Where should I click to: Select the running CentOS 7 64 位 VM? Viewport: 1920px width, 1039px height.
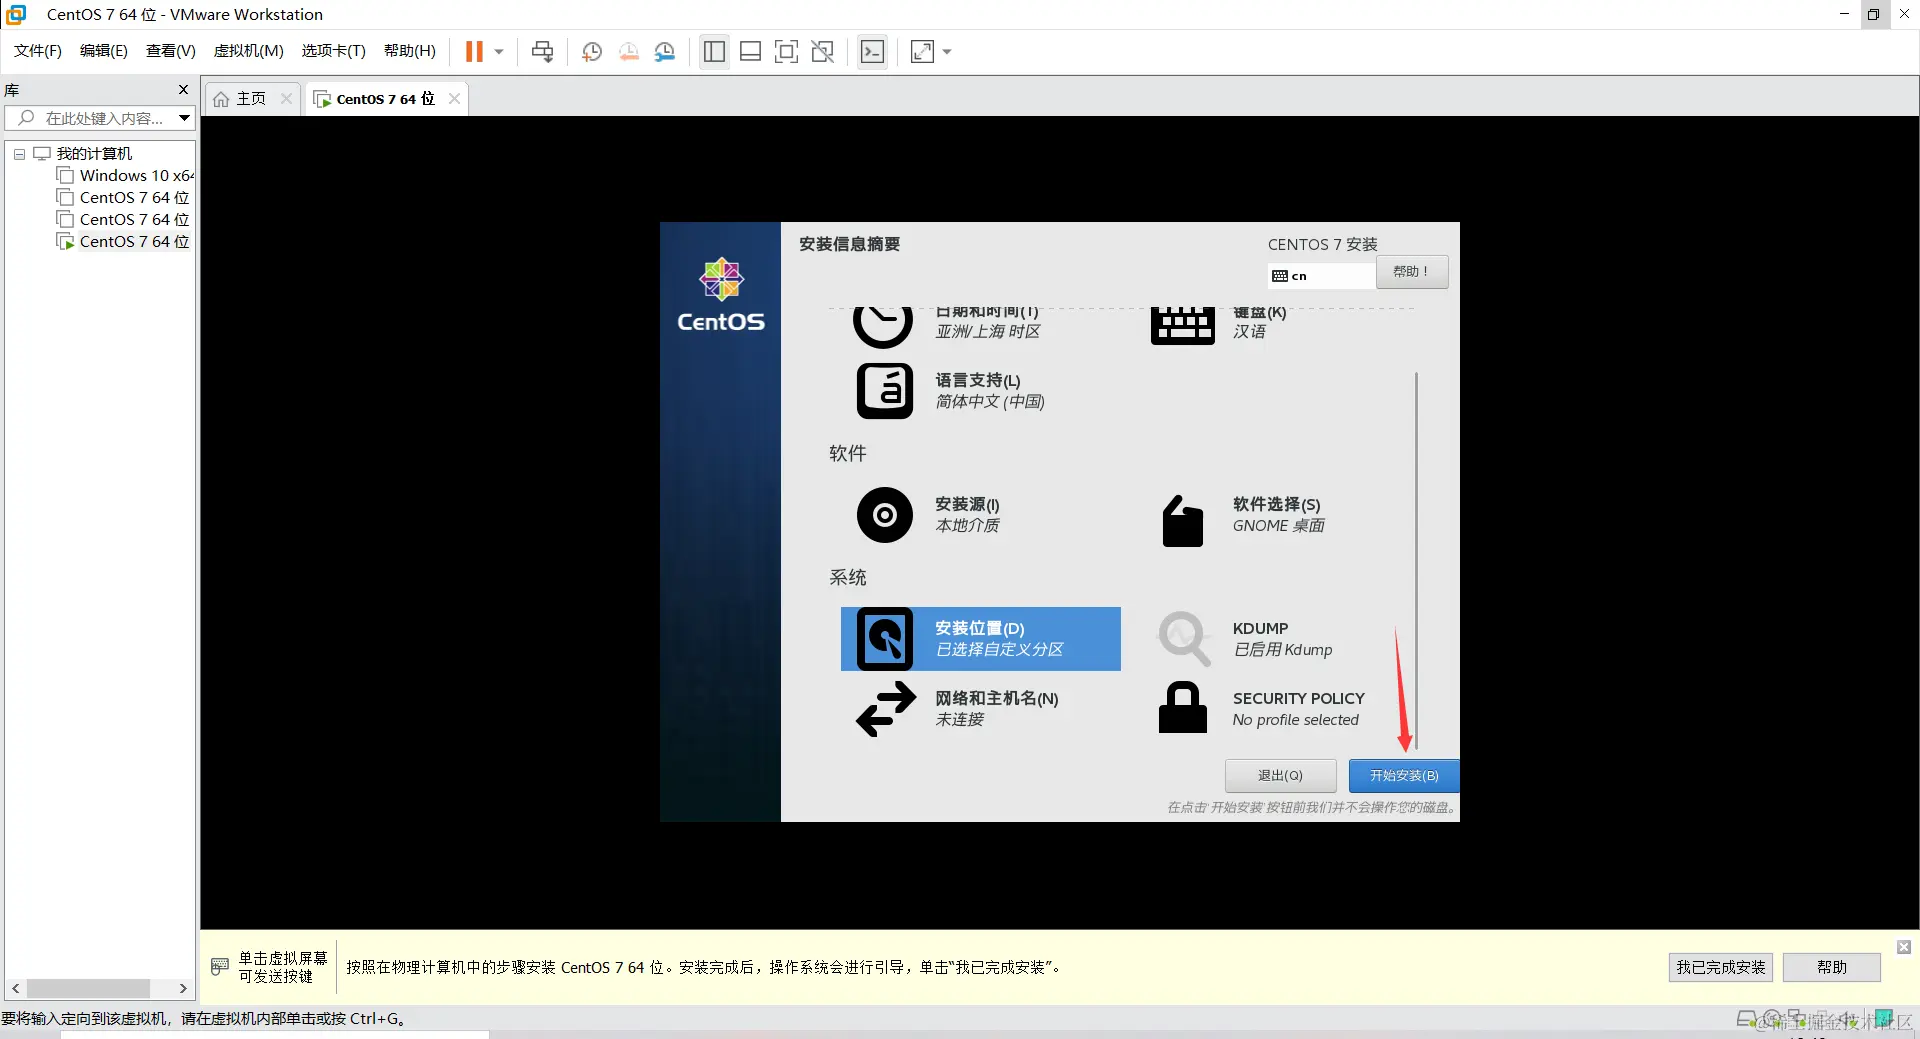(134, 242)
